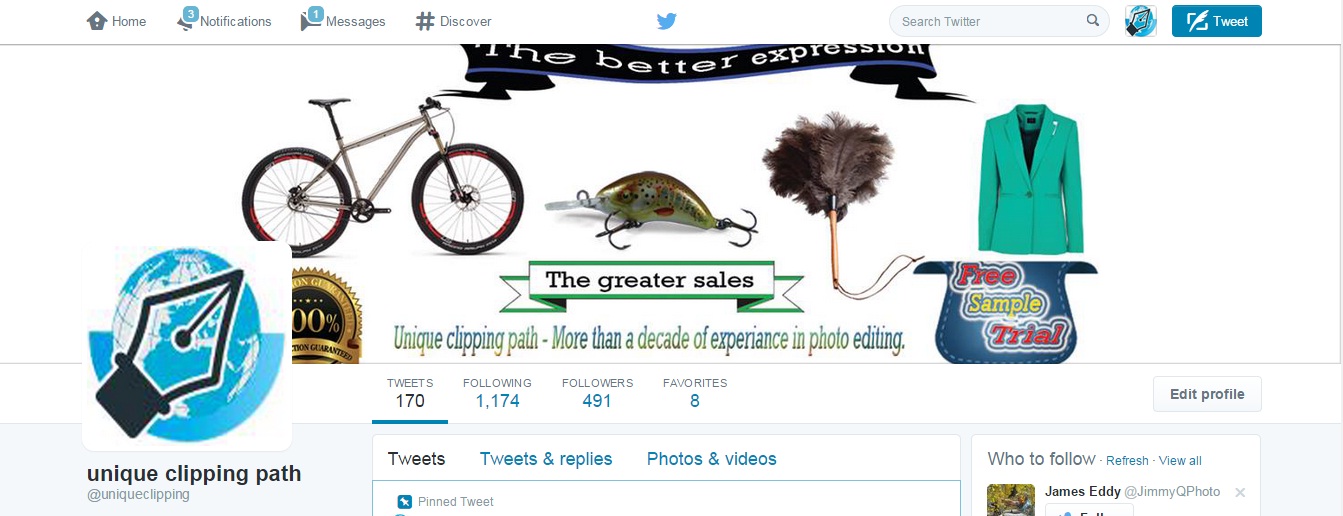The image size is (1343, 516).
Task: Click the Discover hashtag icon
Action: [425, 21]
